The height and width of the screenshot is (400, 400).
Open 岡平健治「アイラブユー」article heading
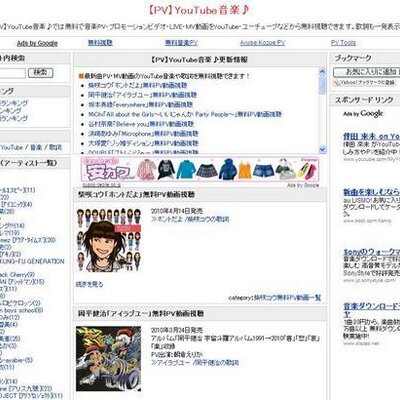[x=141, y=314]
